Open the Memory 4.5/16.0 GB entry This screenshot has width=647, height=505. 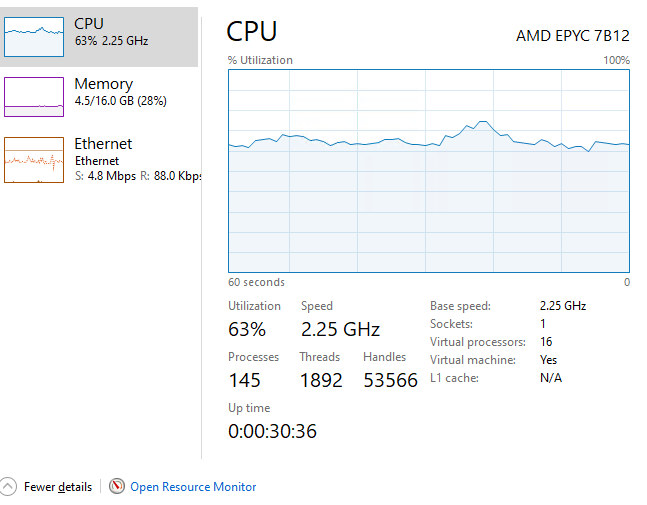(119, 100)
